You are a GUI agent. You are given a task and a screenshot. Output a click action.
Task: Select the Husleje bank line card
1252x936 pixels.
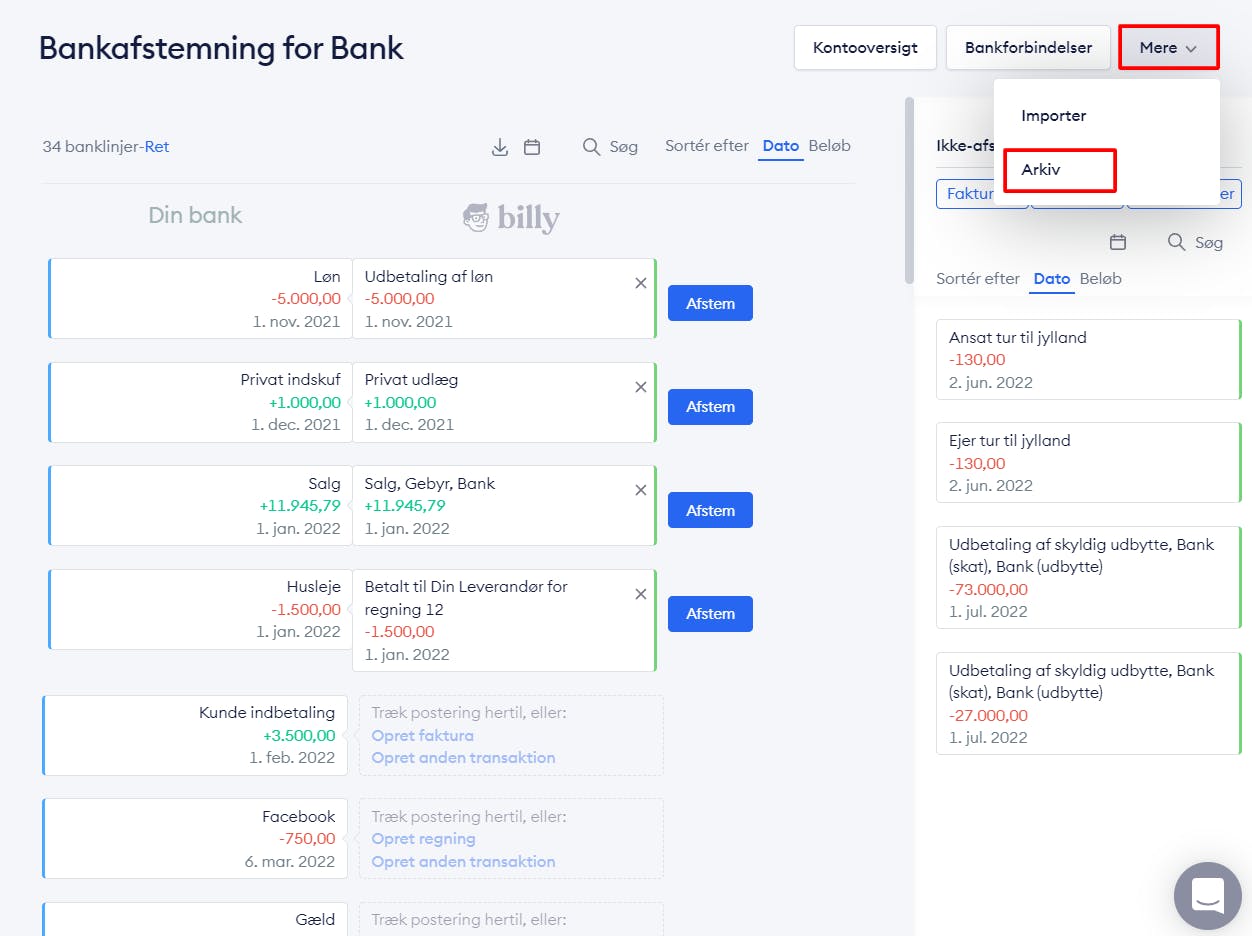click(x=200, y=609)
